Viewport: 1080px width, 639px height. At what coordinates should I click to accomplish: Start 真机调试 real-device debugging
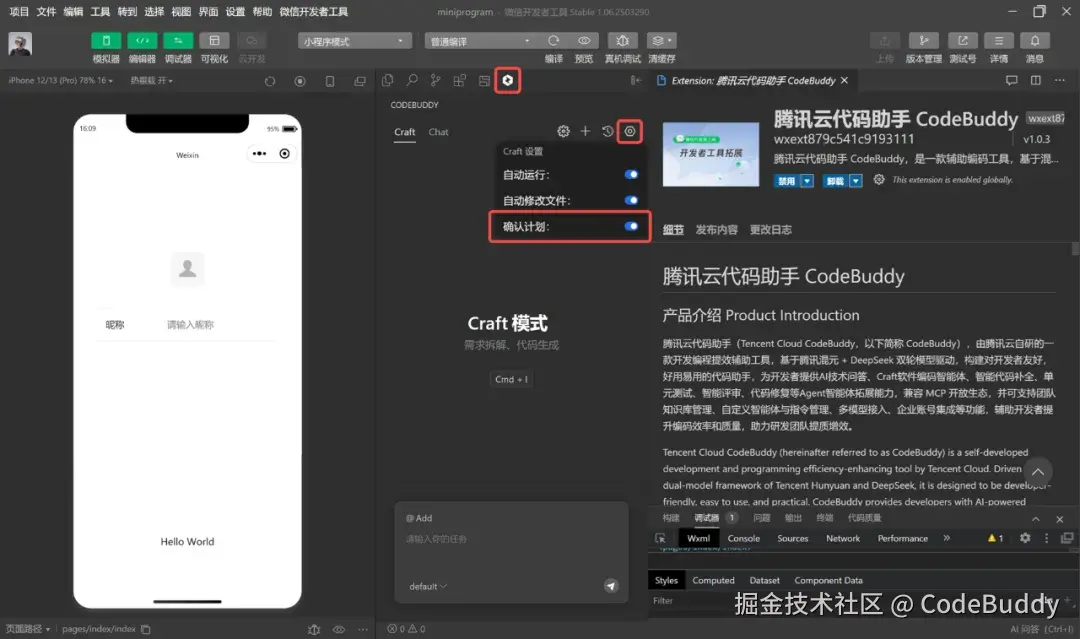click(x=620, y=40)
